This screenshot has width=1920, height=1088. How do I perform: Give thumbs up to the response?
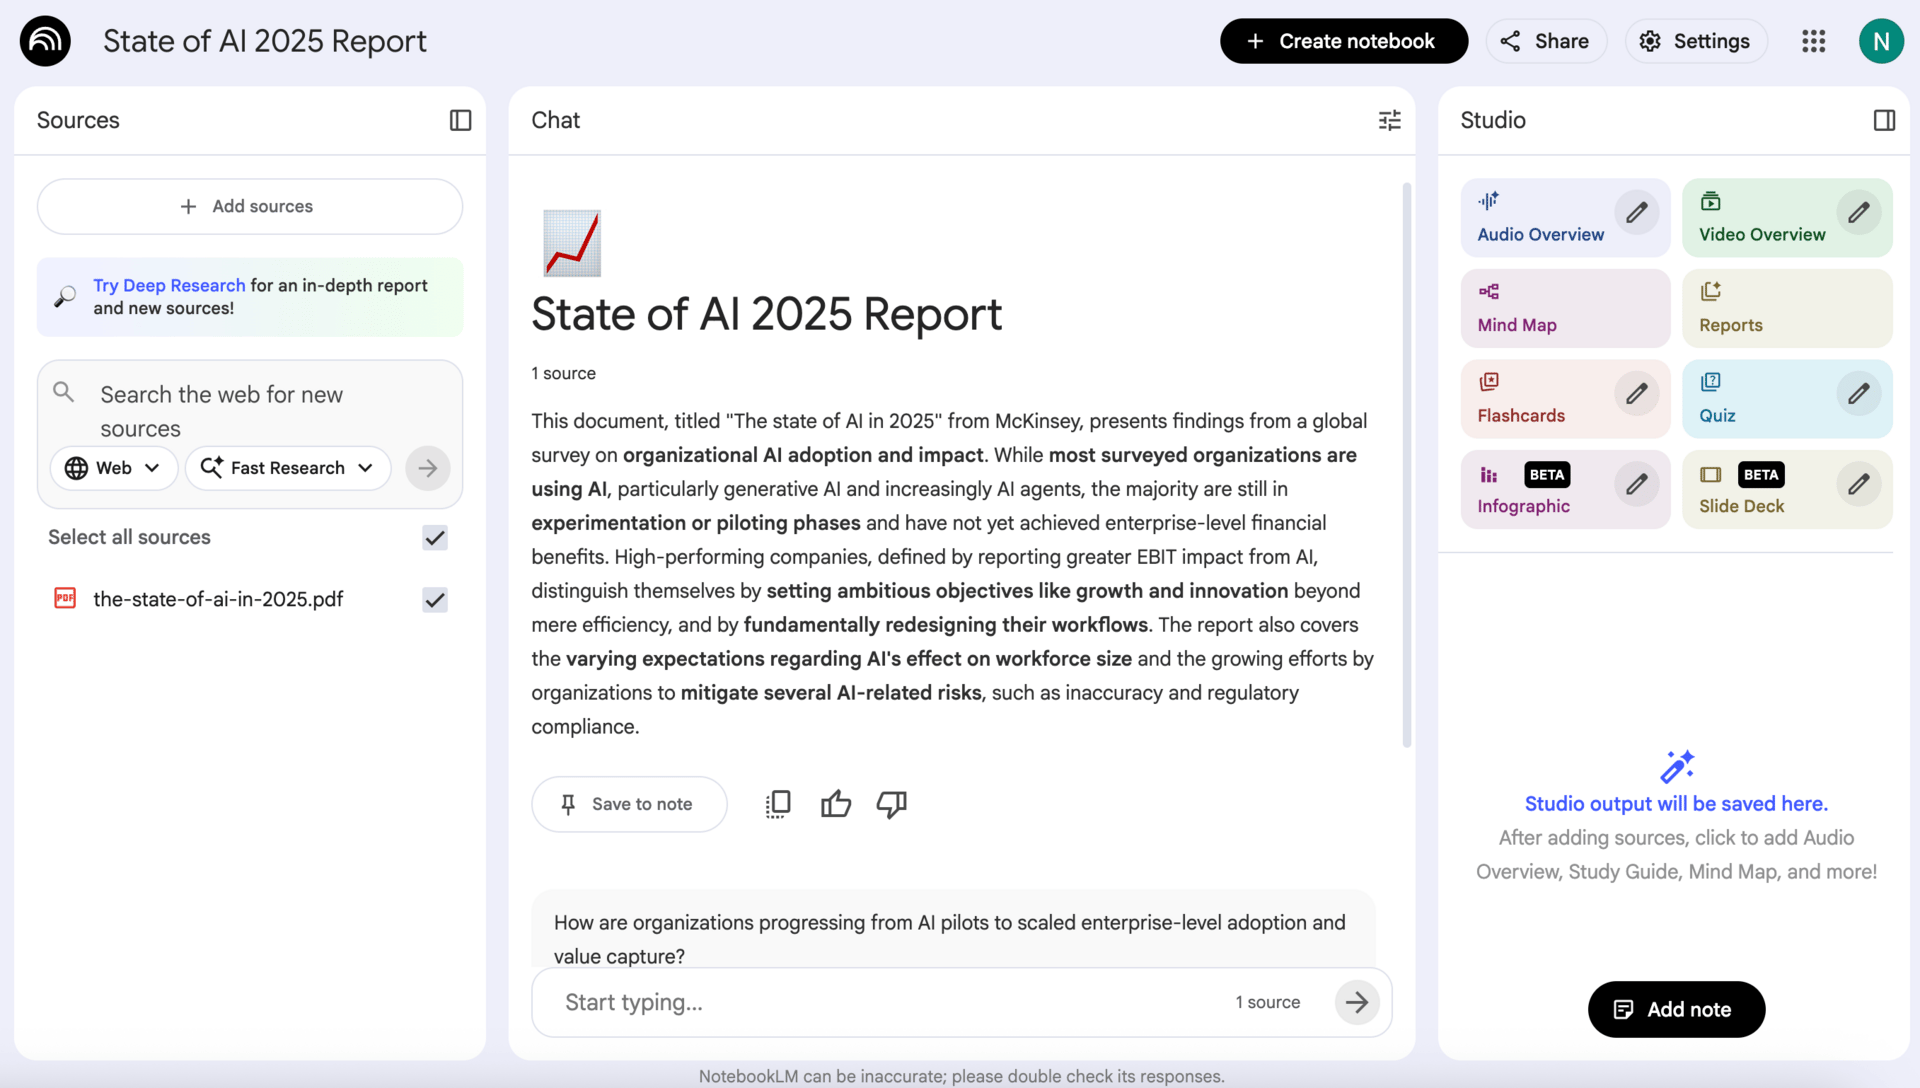tap(835, 804)
